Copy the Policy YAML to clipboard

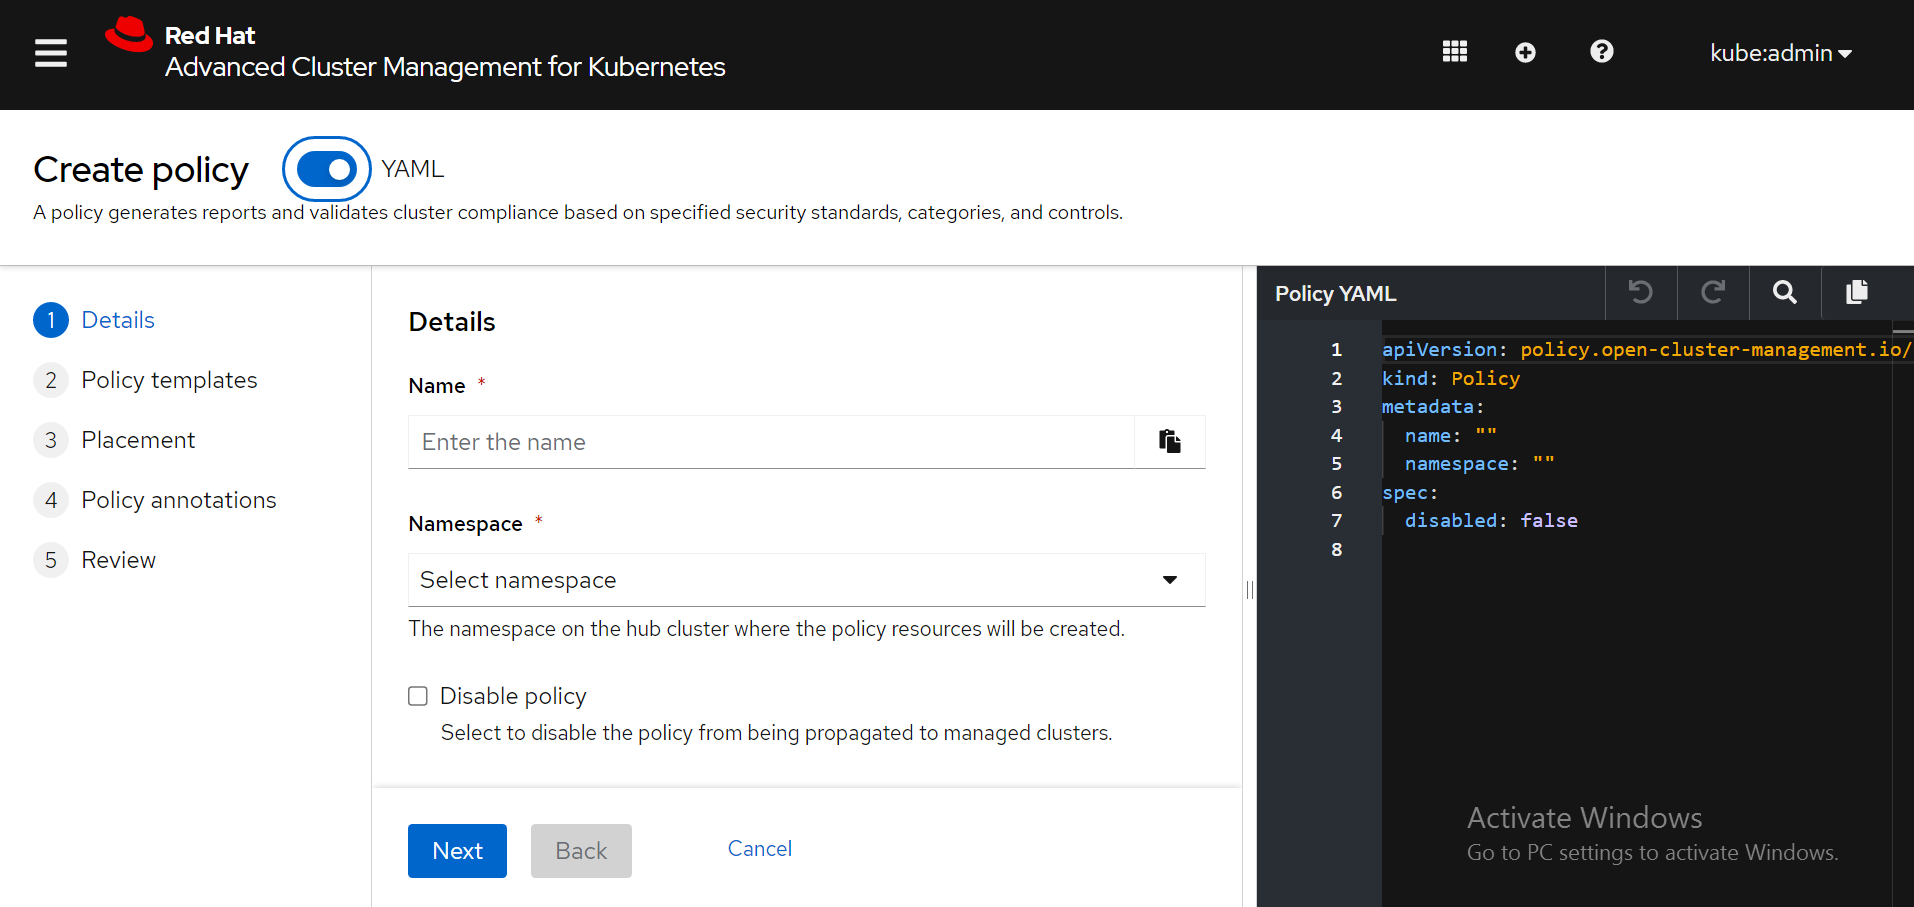point(1857,292)
